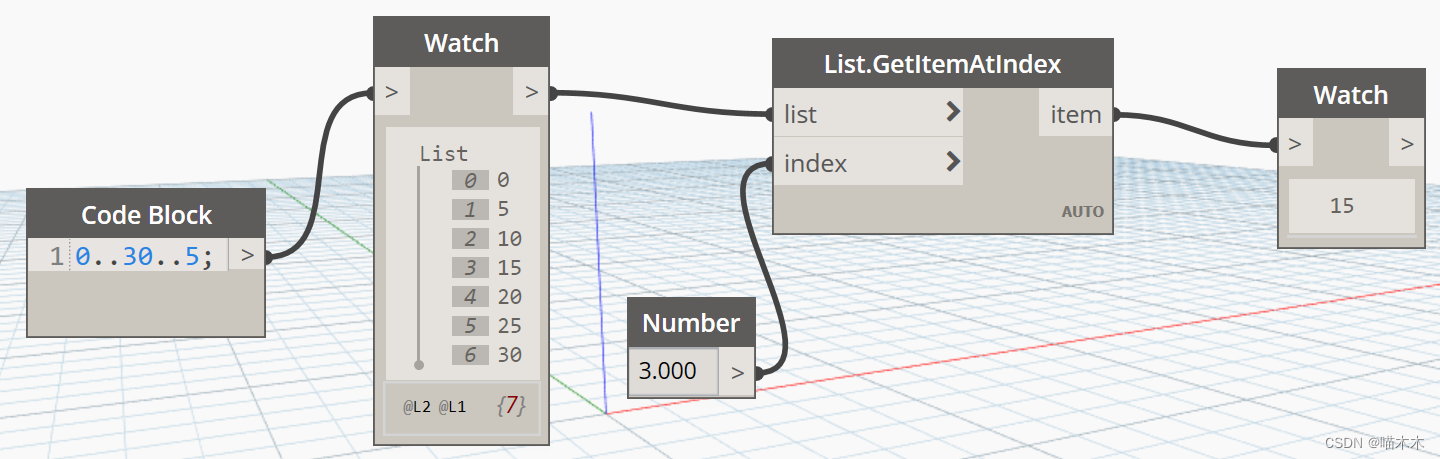Click the AUTO lacing label
Screen dimensions: 1440x459
1083,211
